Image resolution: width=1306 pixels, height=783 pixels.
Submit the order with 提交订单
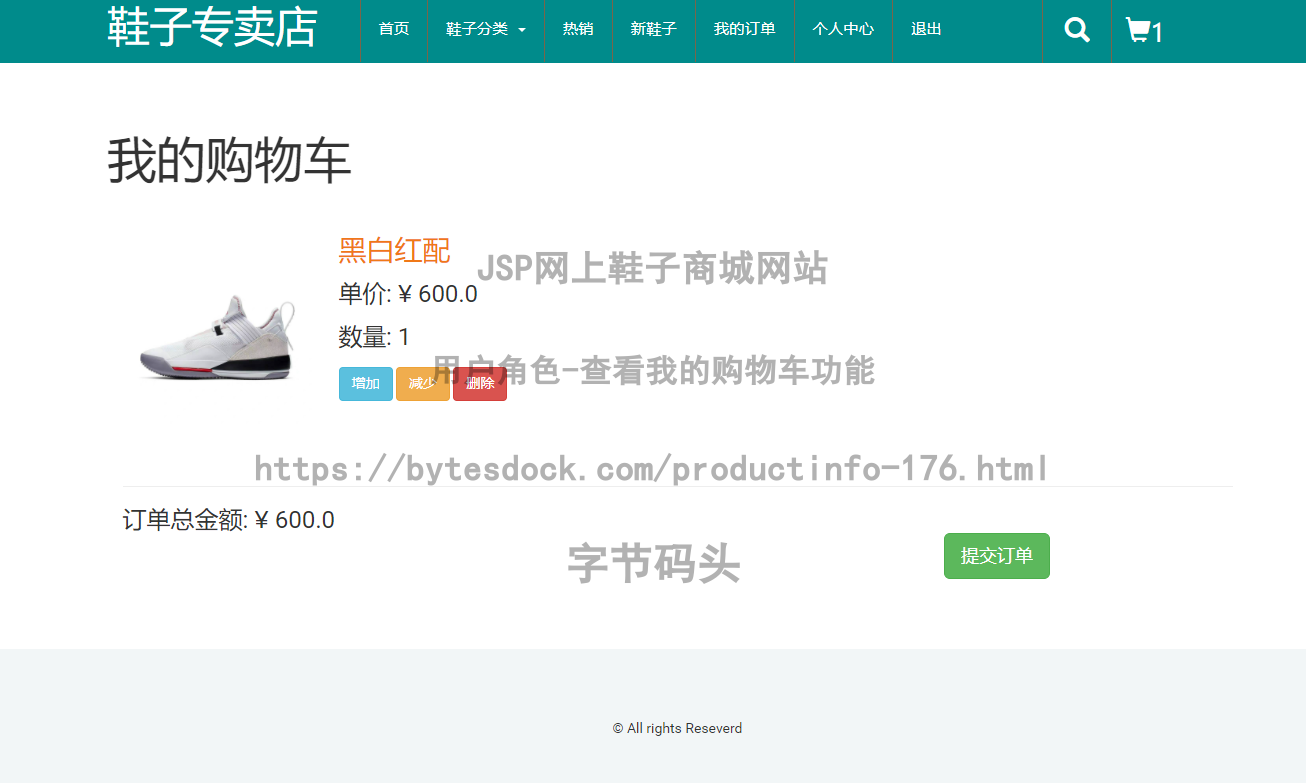point(997,556)
